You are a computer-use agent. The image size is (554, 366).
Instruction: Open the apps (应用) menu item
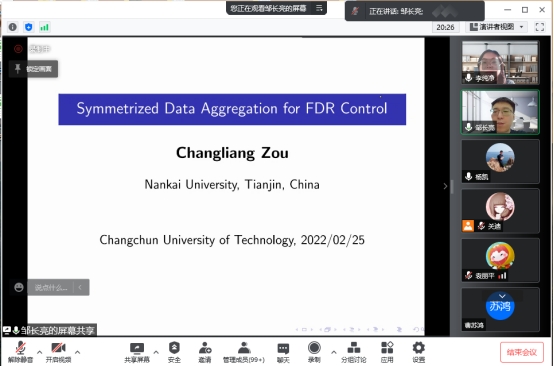coord(387,352)
